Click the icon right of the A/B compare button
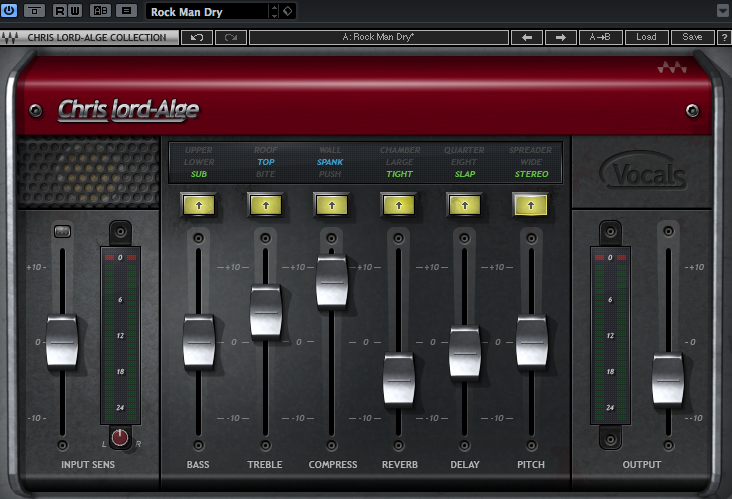 [127, 10]
